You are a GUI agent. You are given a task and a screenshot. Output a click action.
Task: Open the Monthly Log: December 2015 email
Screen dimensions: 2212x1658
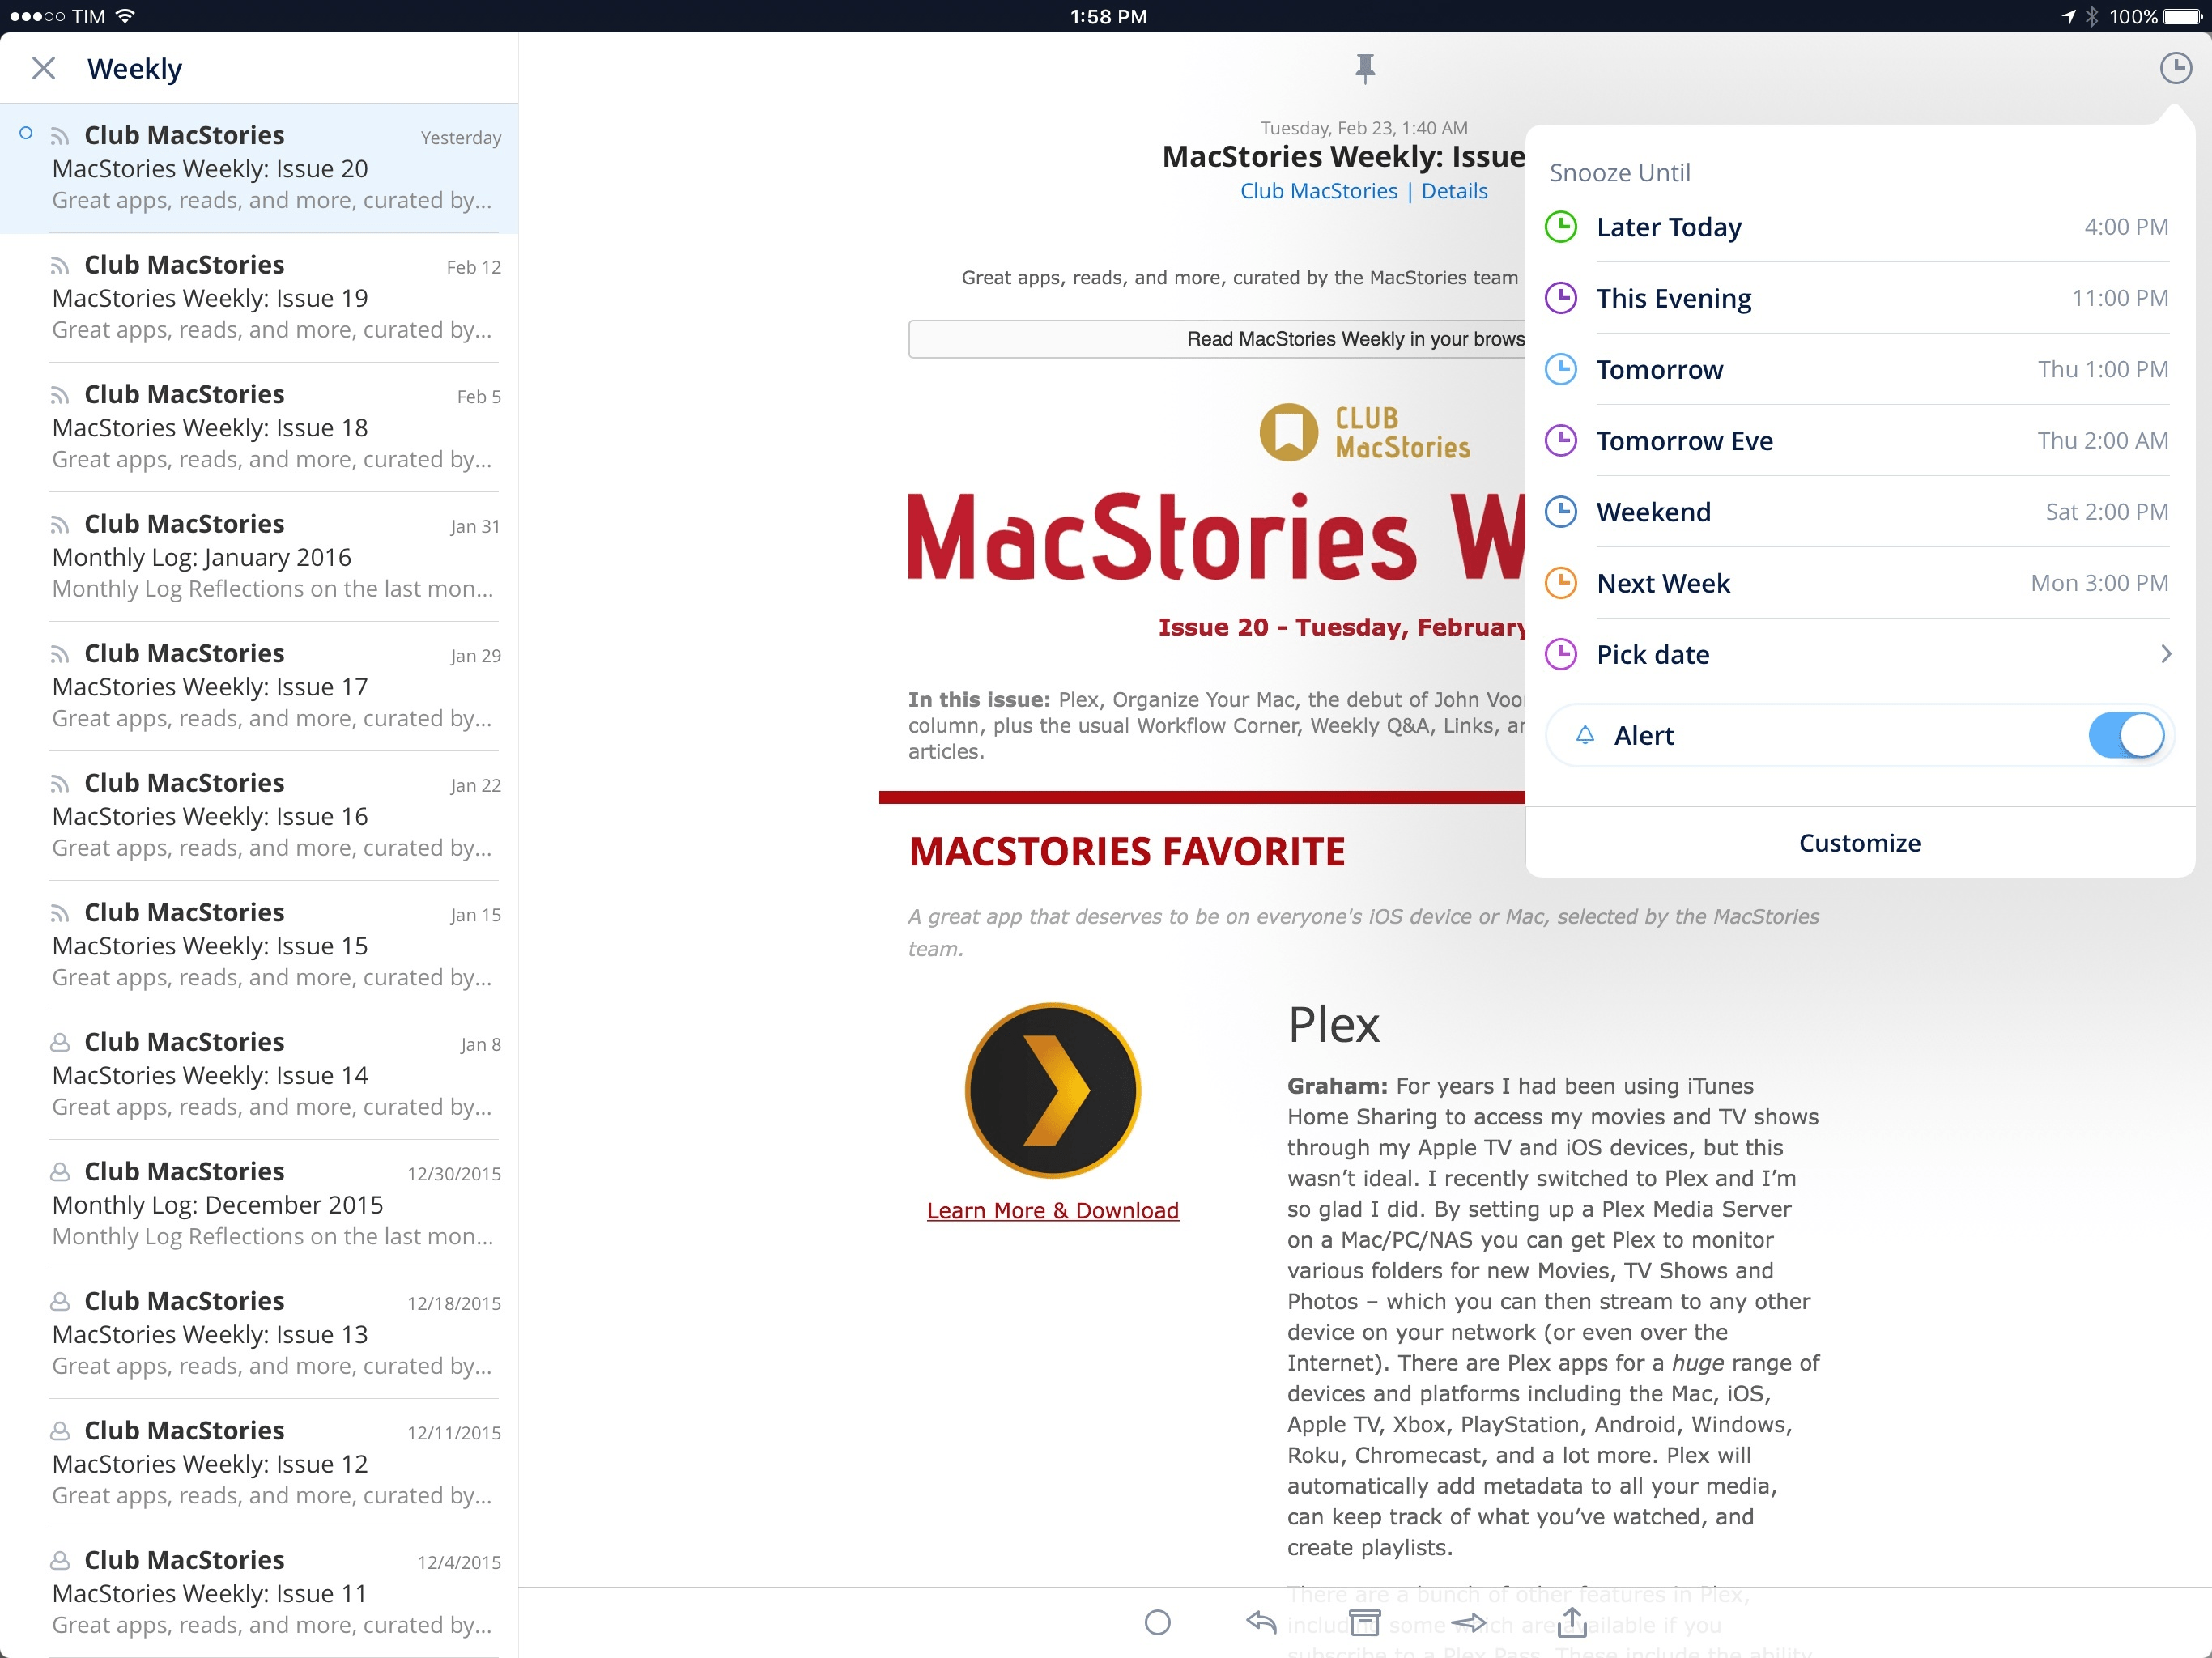click(259, 1204)
